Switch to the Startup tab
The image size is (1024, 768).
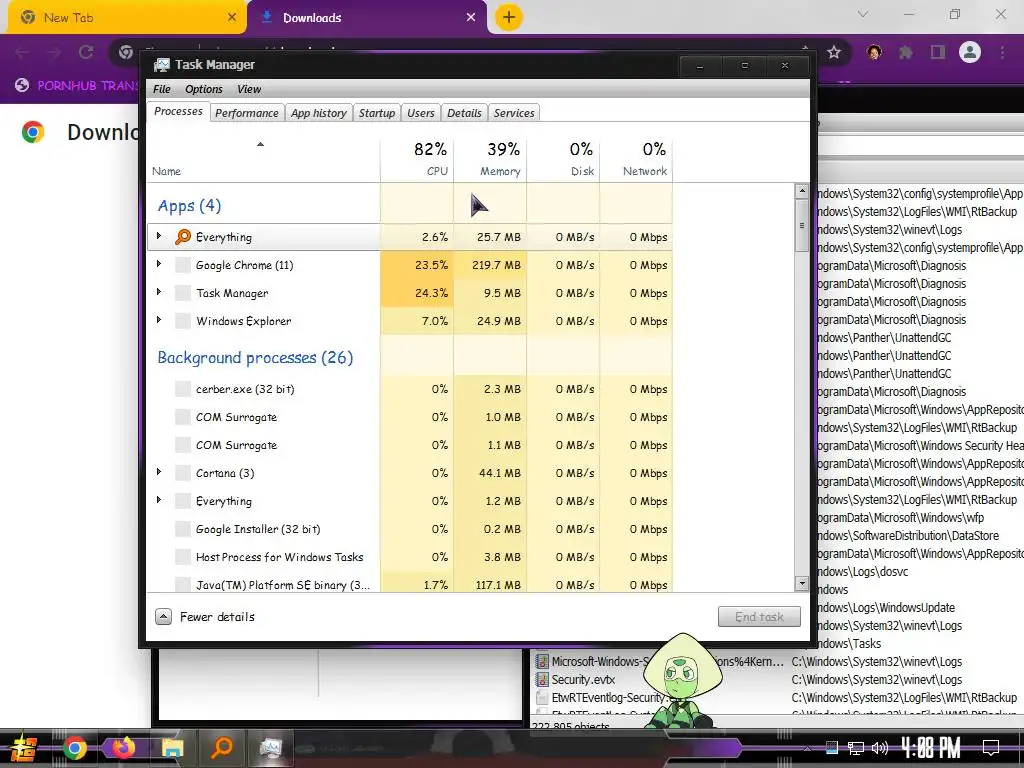(377, 113)
